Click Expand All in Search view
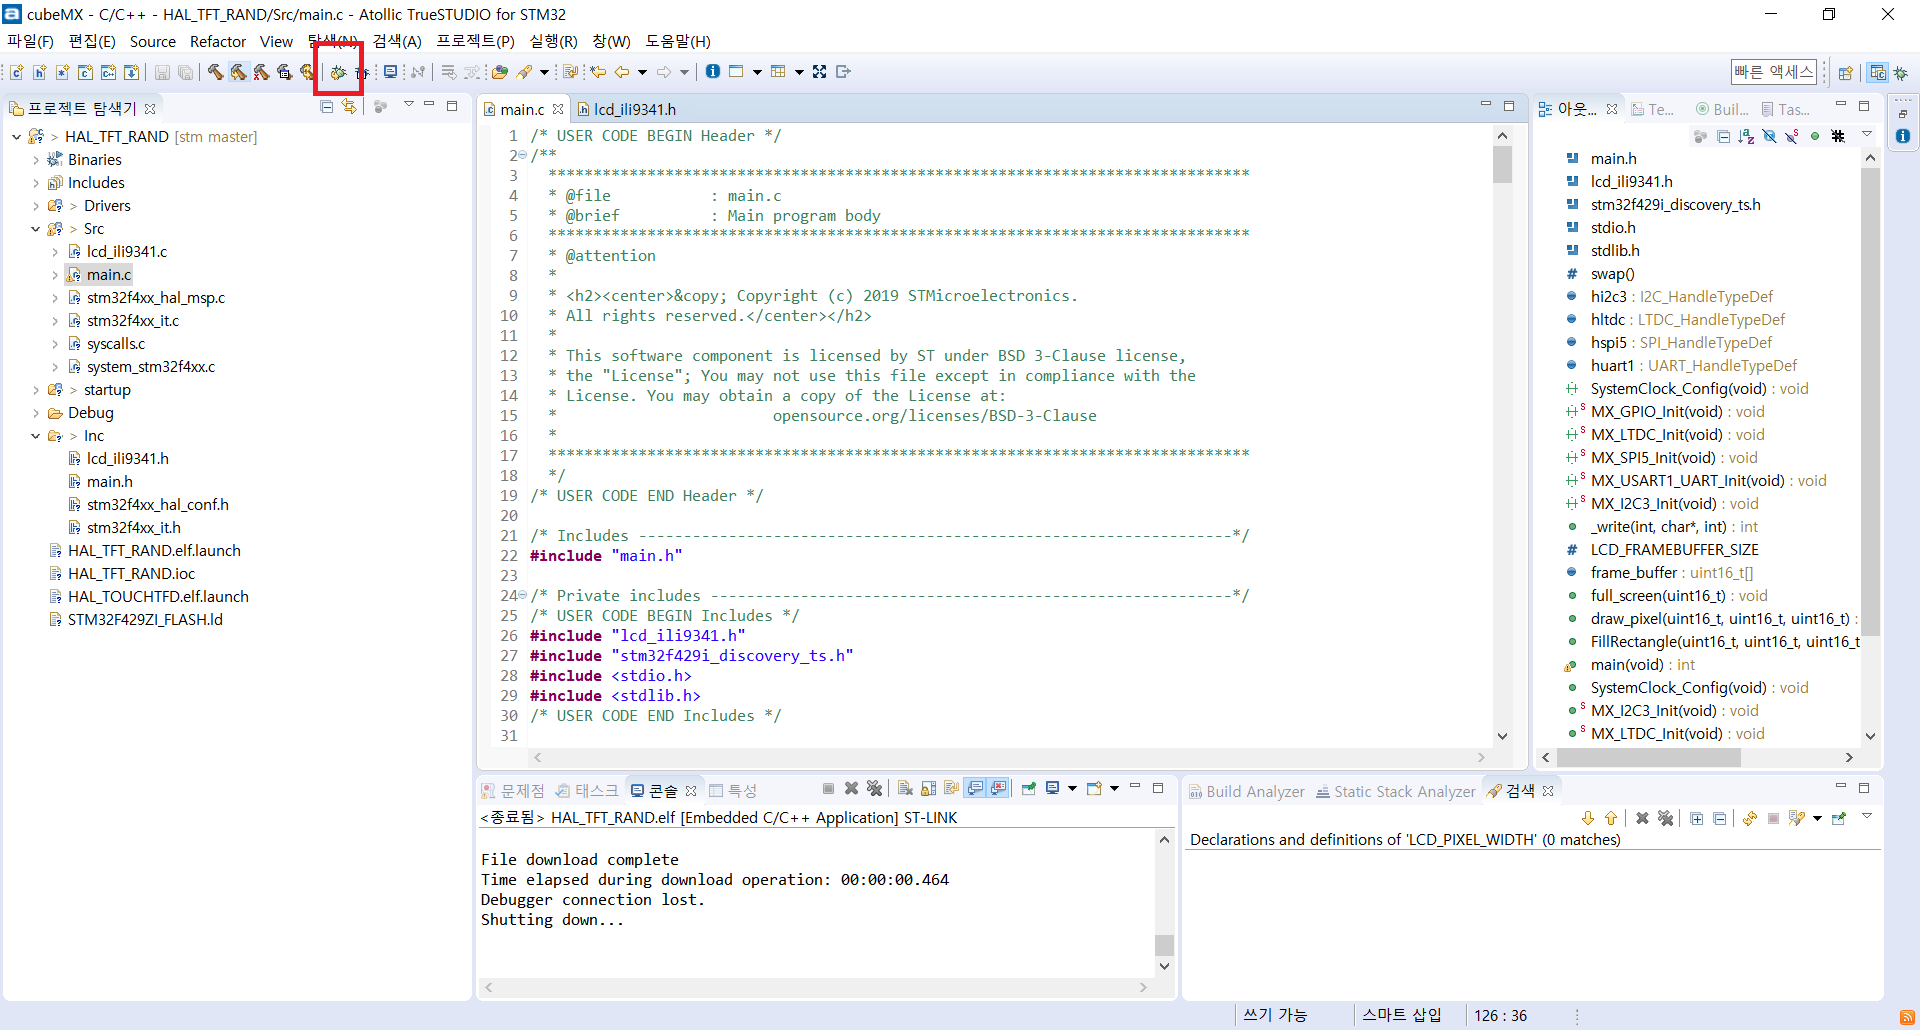1920x1030 pixels. tap(1697, 818)
